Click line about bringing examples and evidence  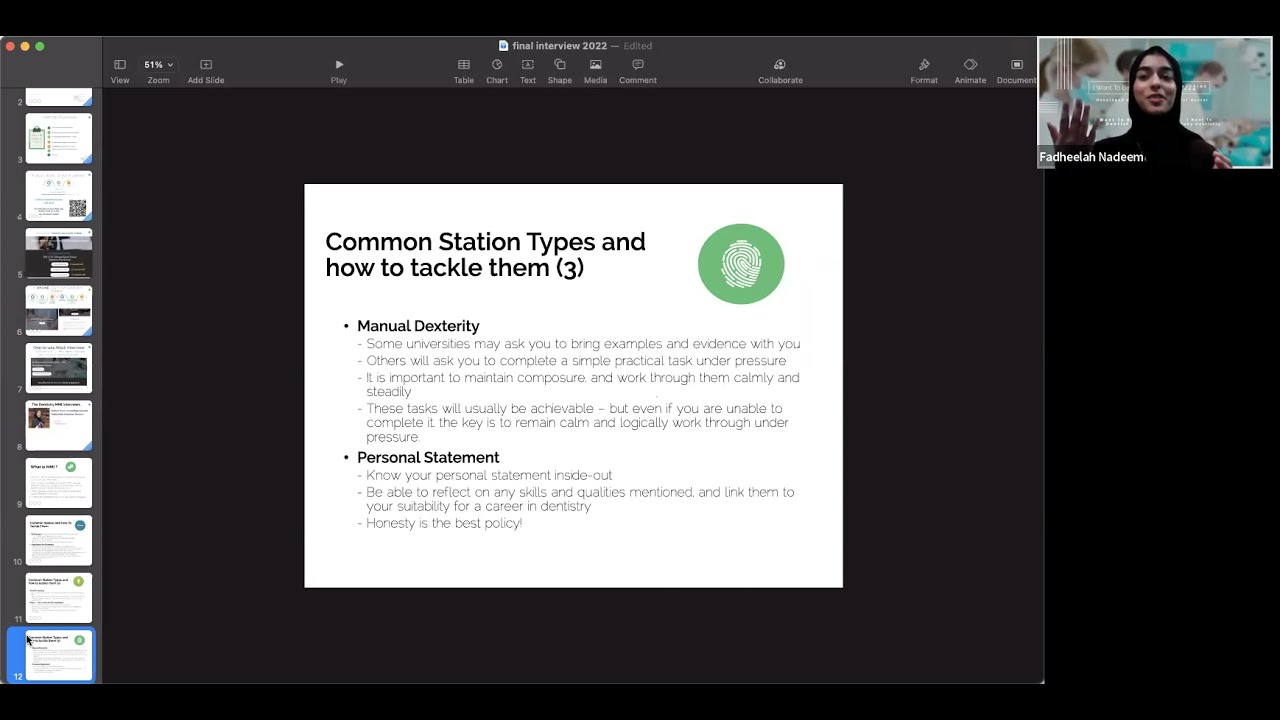(583, 344)
